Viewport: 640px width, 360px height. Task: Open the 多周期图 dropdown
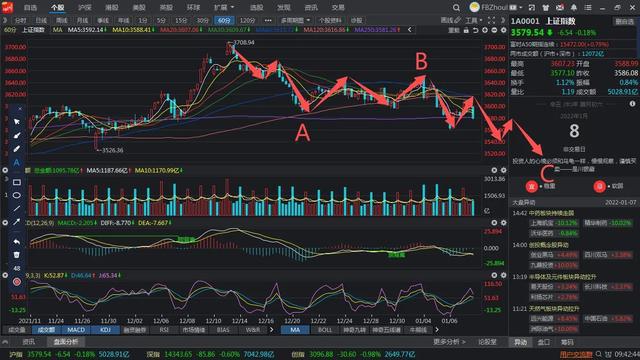pos(296,20)
